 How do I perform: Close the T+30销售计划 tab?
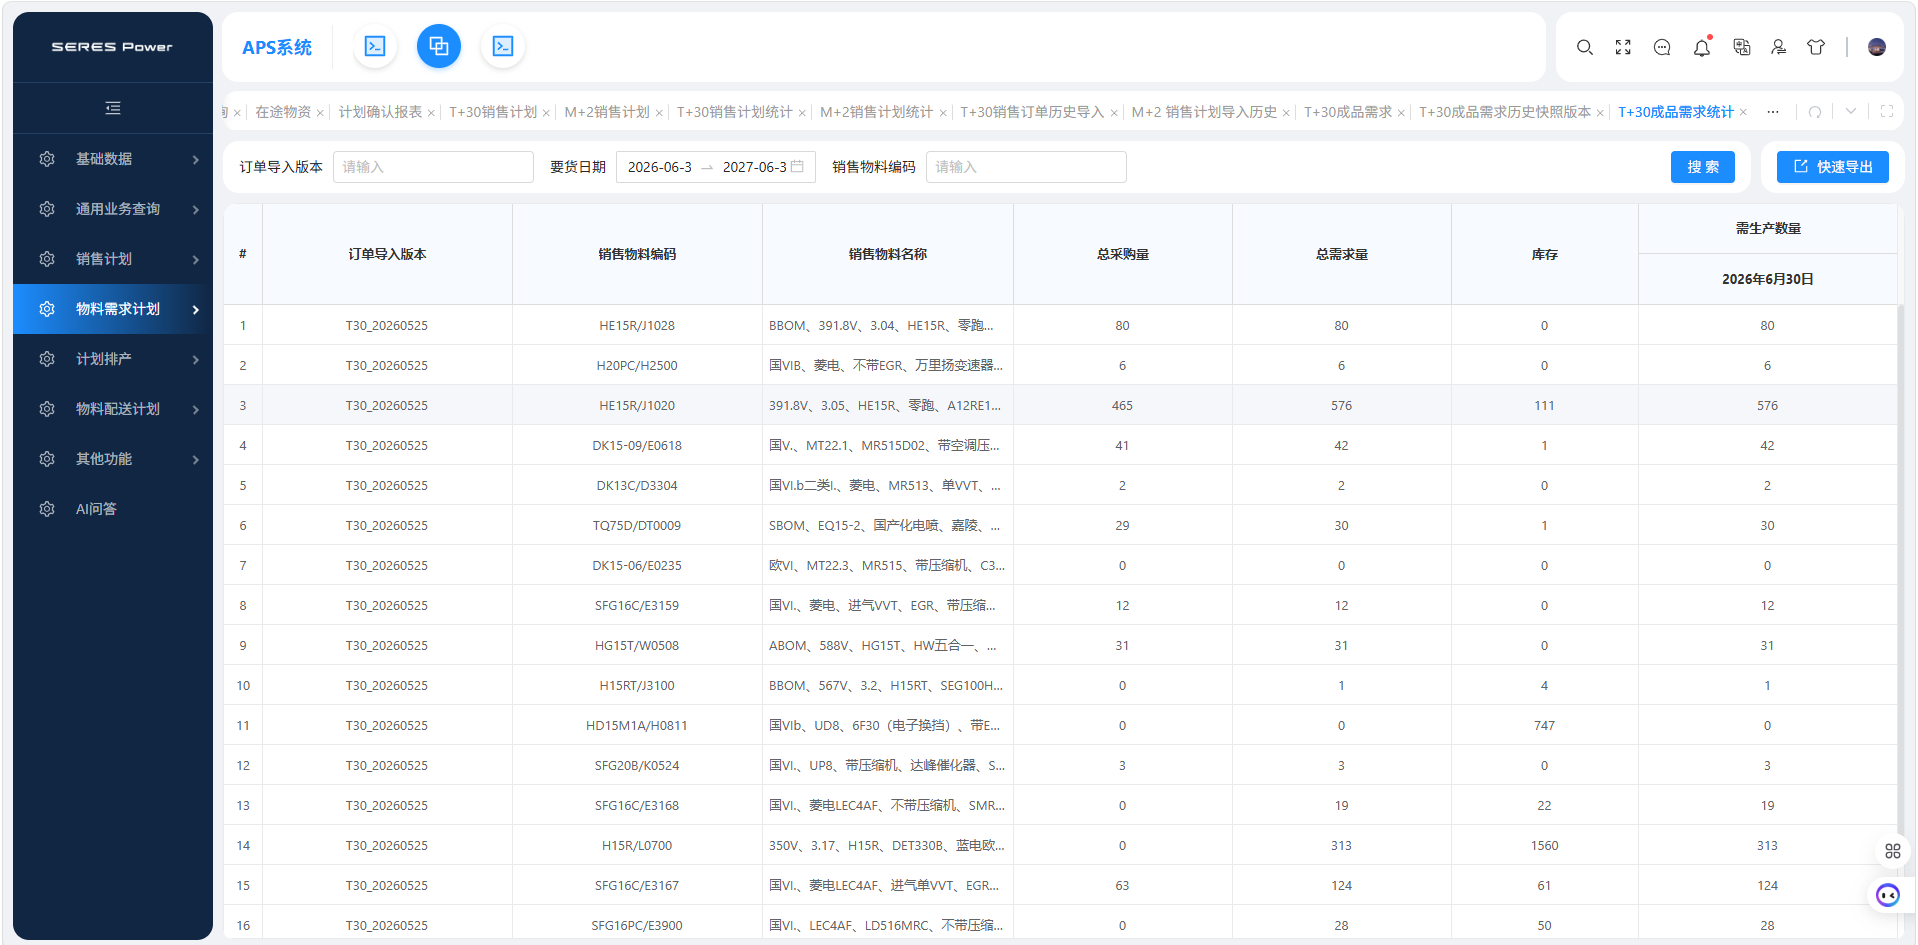pyautogui.click(x=546, y=113)
